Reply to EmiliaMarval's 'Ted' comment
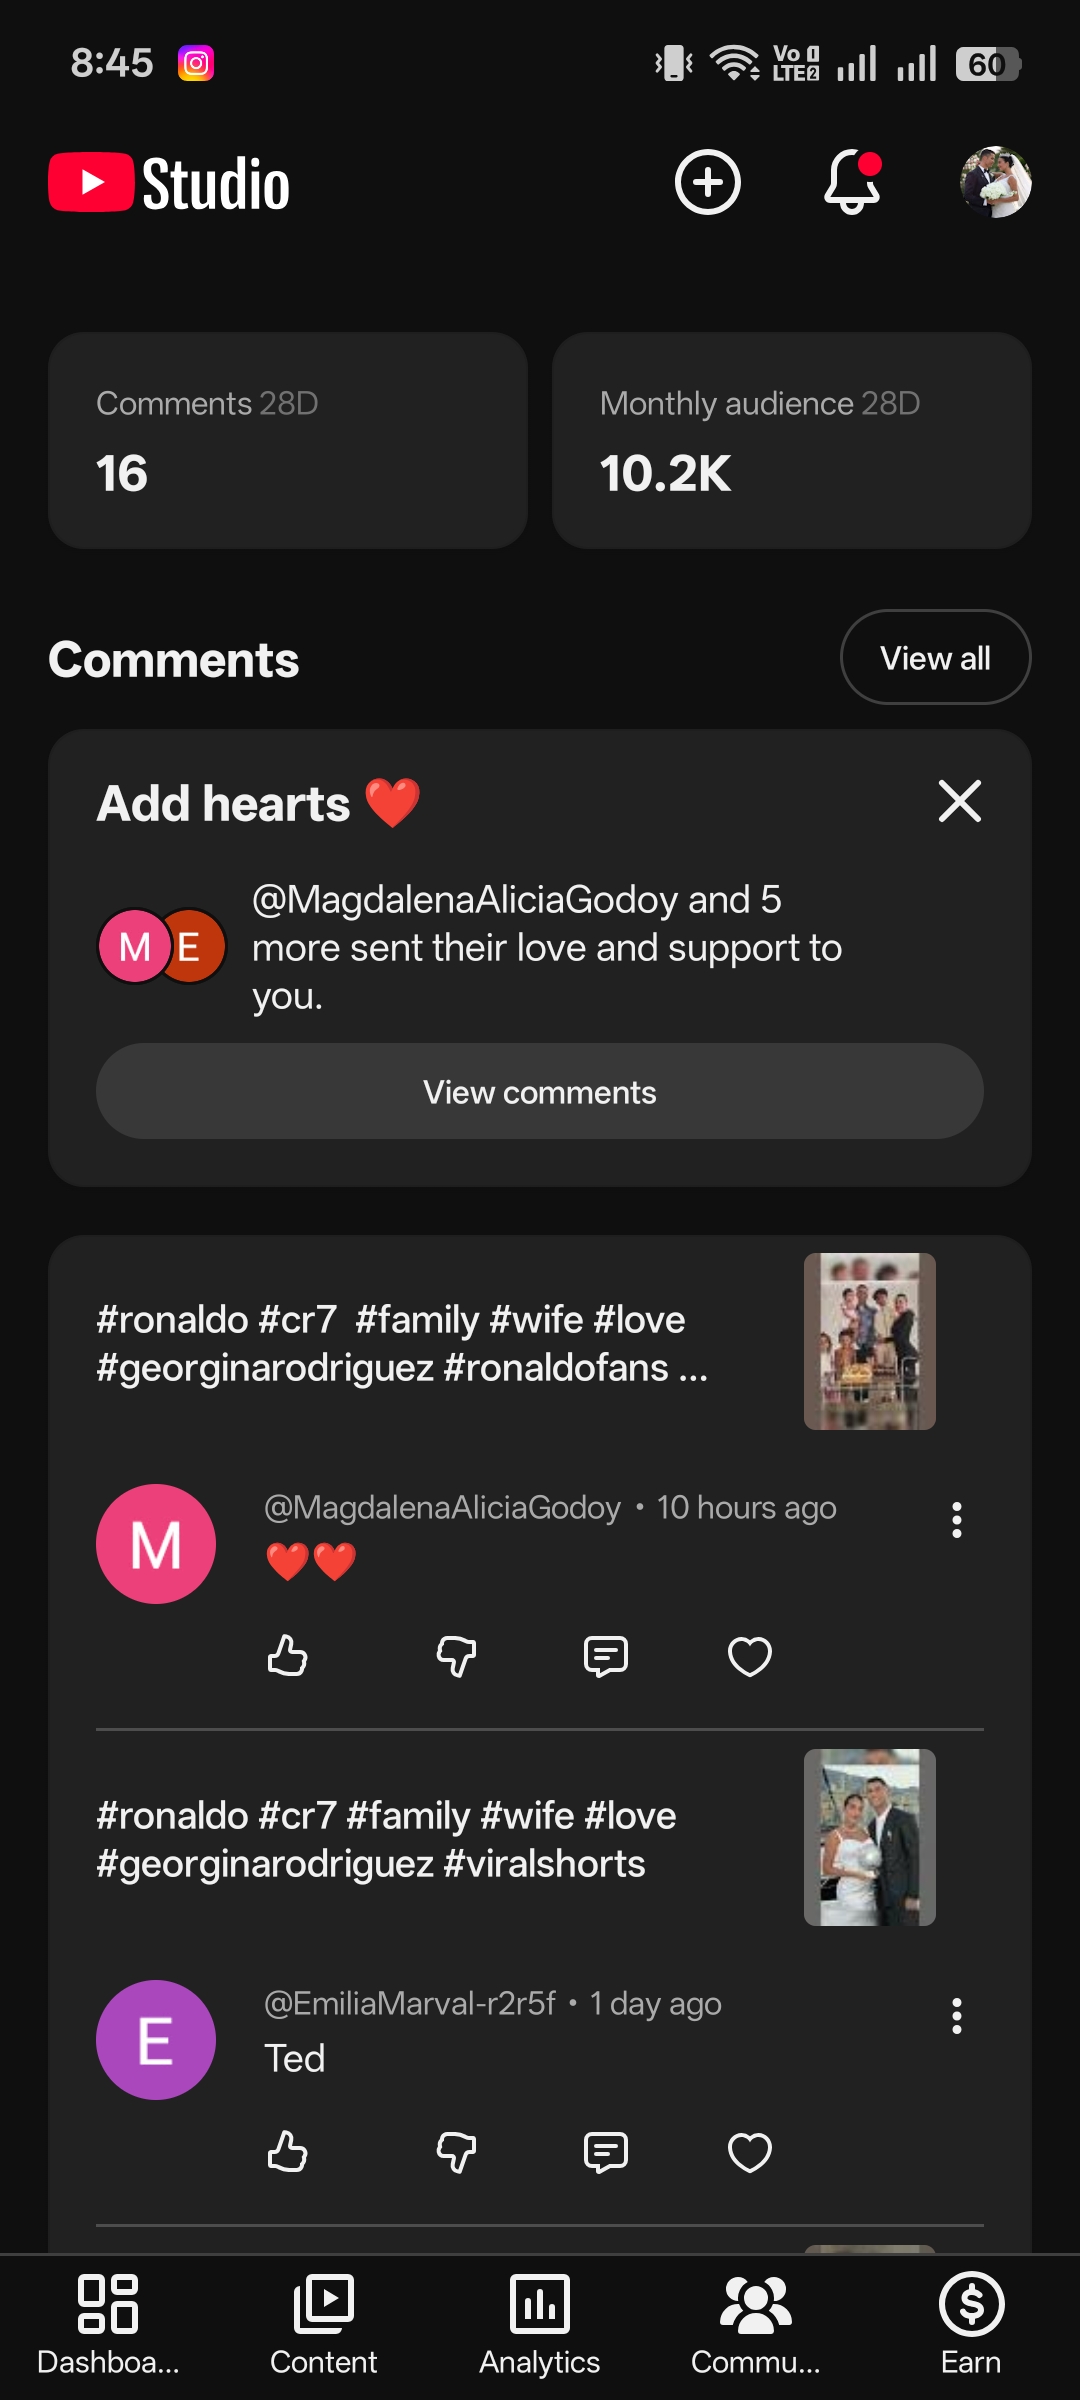1080x2400 pixels. [x=606, y=2152]
